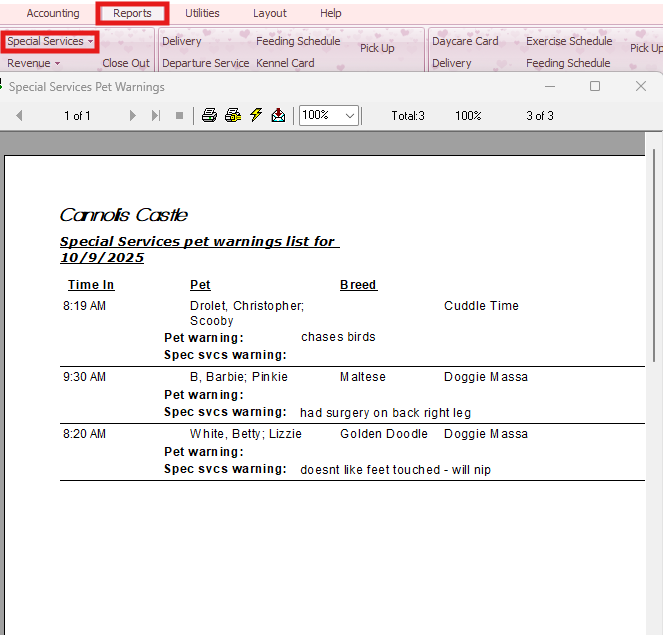Viewport: 663px width, 635px height.
Task: Go to the previous report page
Action: point(19,116)
